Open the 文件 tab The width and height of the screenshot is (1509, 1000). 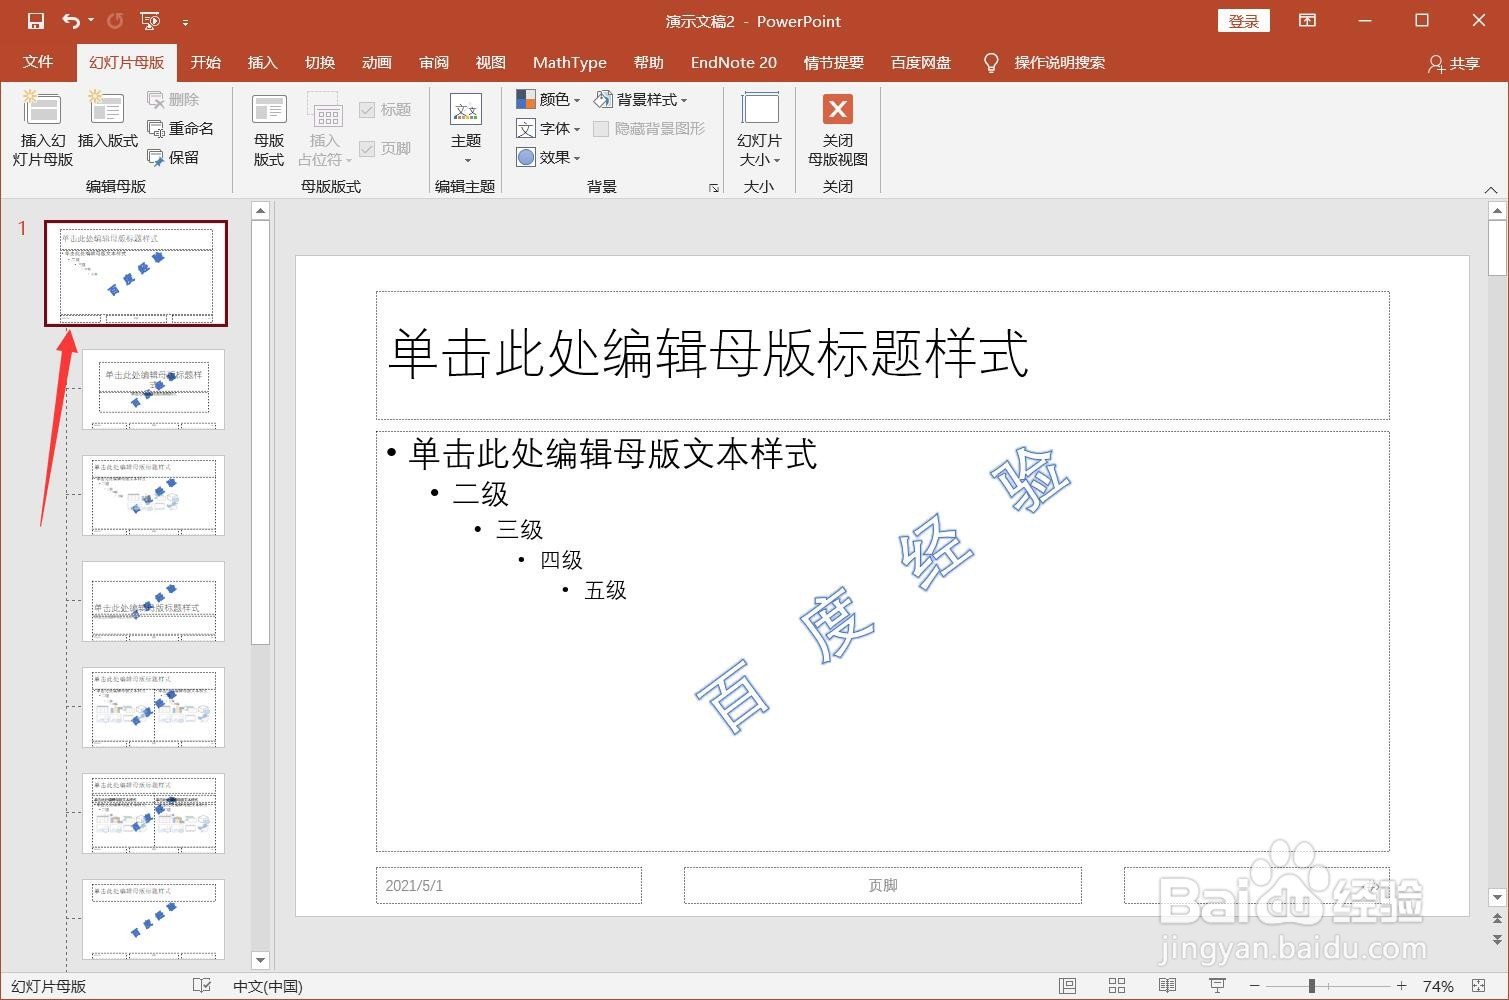pyautogui.click(x=38, y=62)
